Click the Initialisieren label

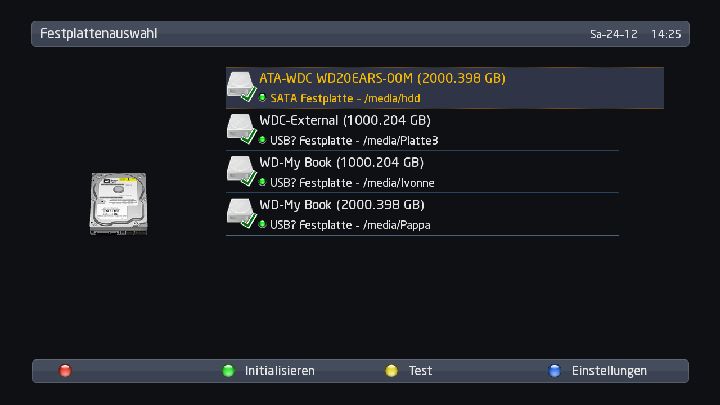tap(279, 371)
